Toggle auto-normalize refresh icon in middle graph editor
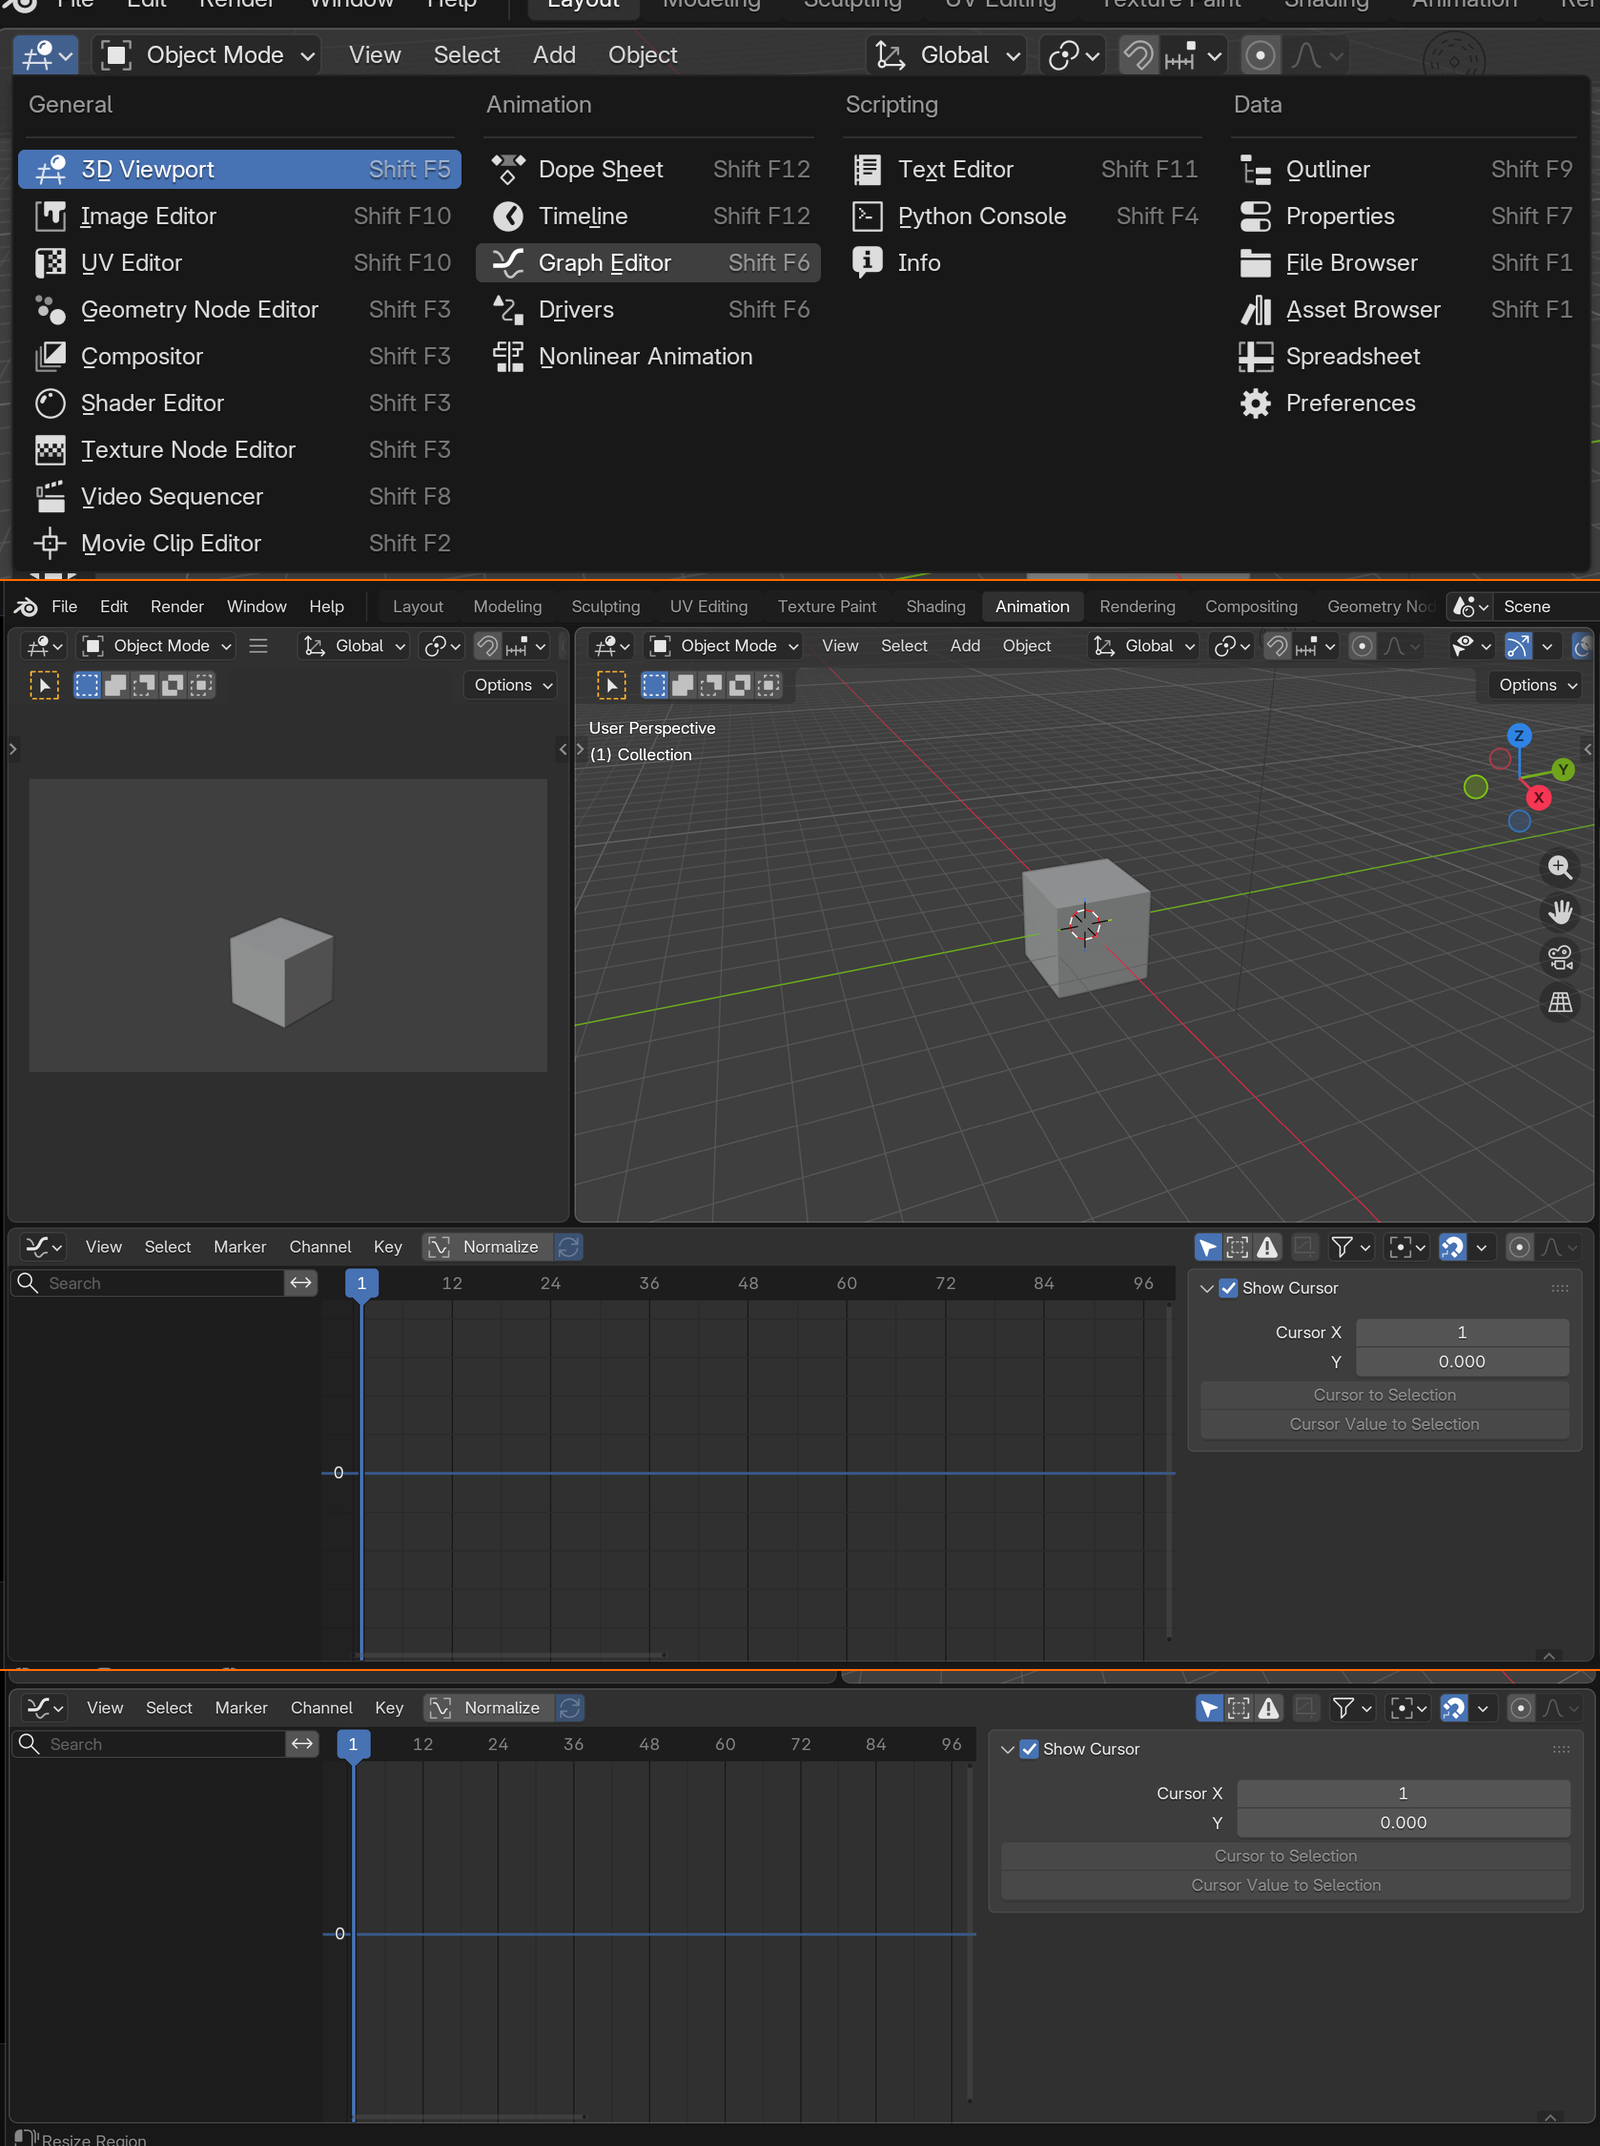The image size is (1600, 2146). (569, 1247)
